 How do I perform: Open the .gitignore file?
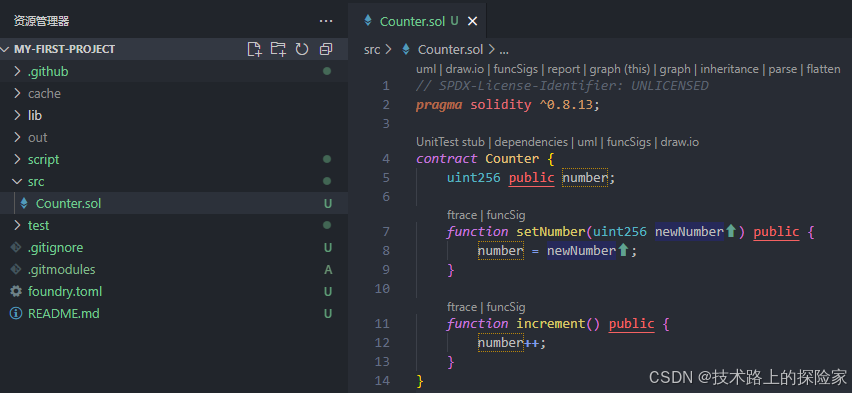[x=55, y=247]
